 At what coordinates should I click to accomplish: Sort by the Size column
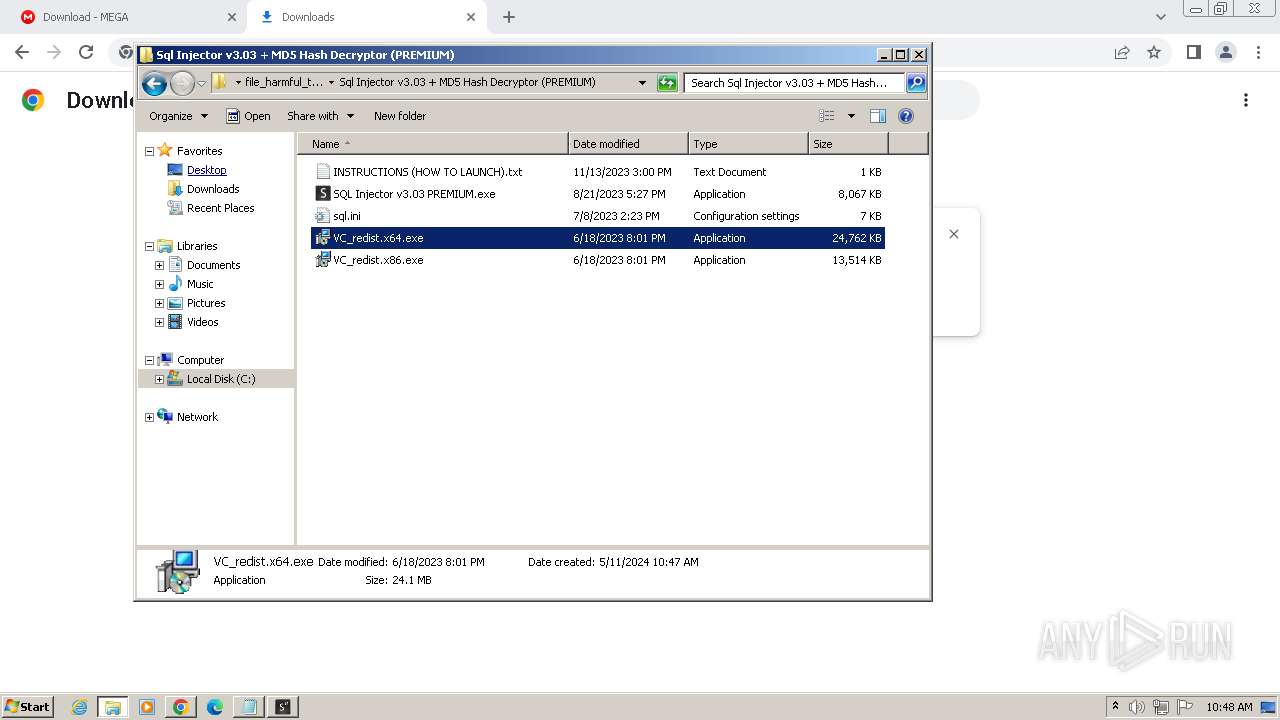848,144
